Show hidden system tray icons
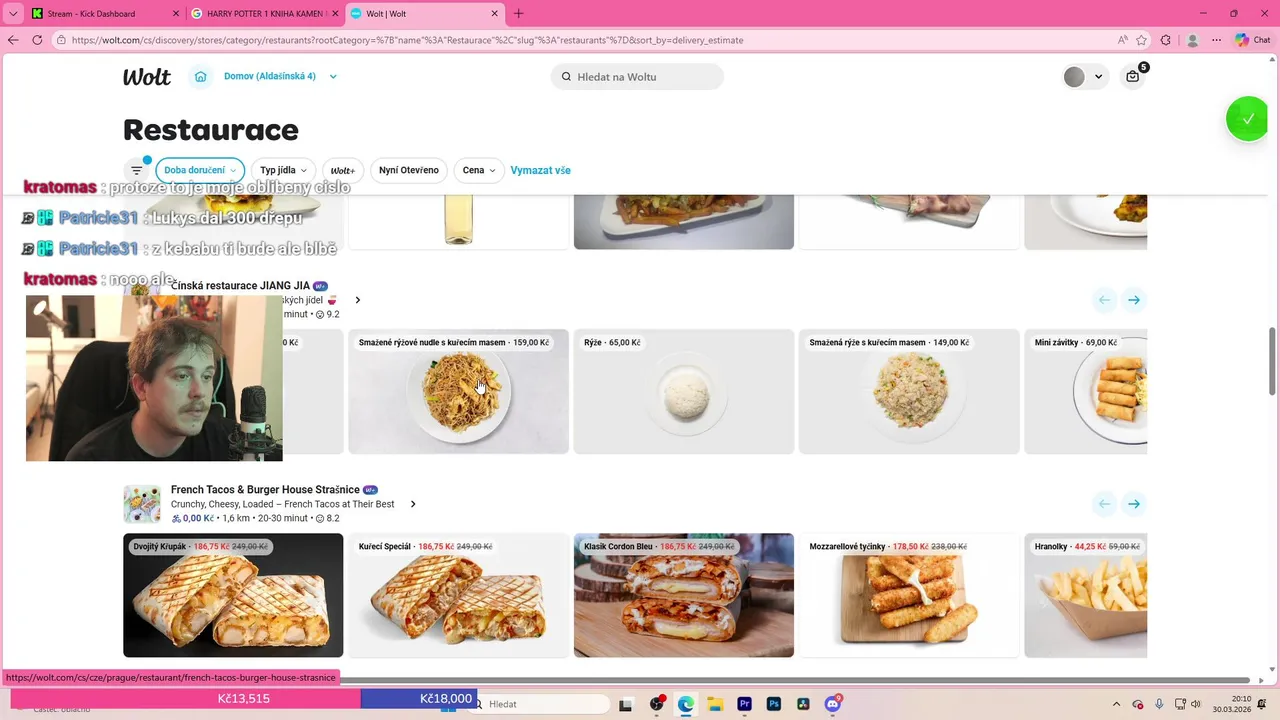 click(1116, 704)
